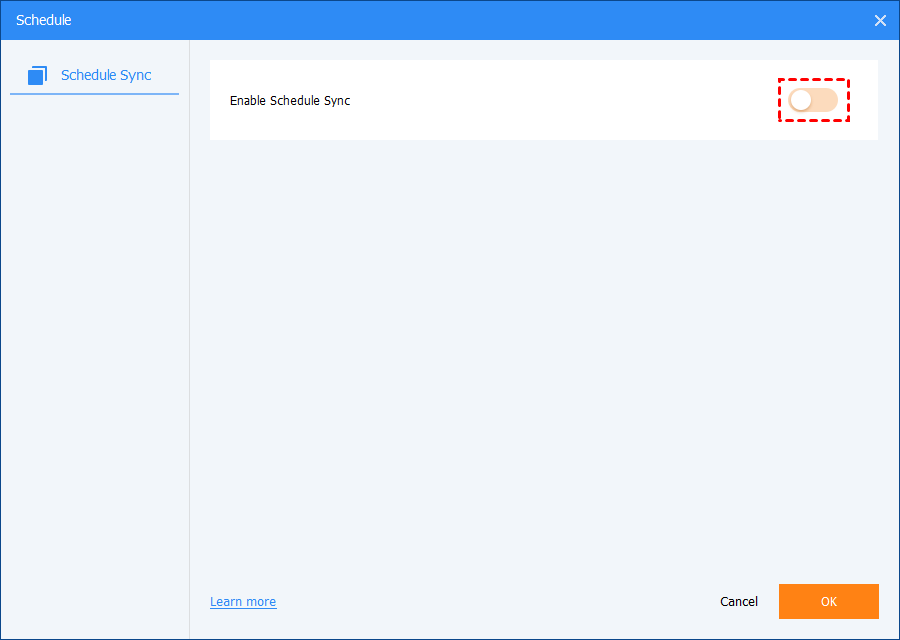Click the white Enable Schedule Sync row background
The height and width of the screenshot is (640, 900).
550,100
